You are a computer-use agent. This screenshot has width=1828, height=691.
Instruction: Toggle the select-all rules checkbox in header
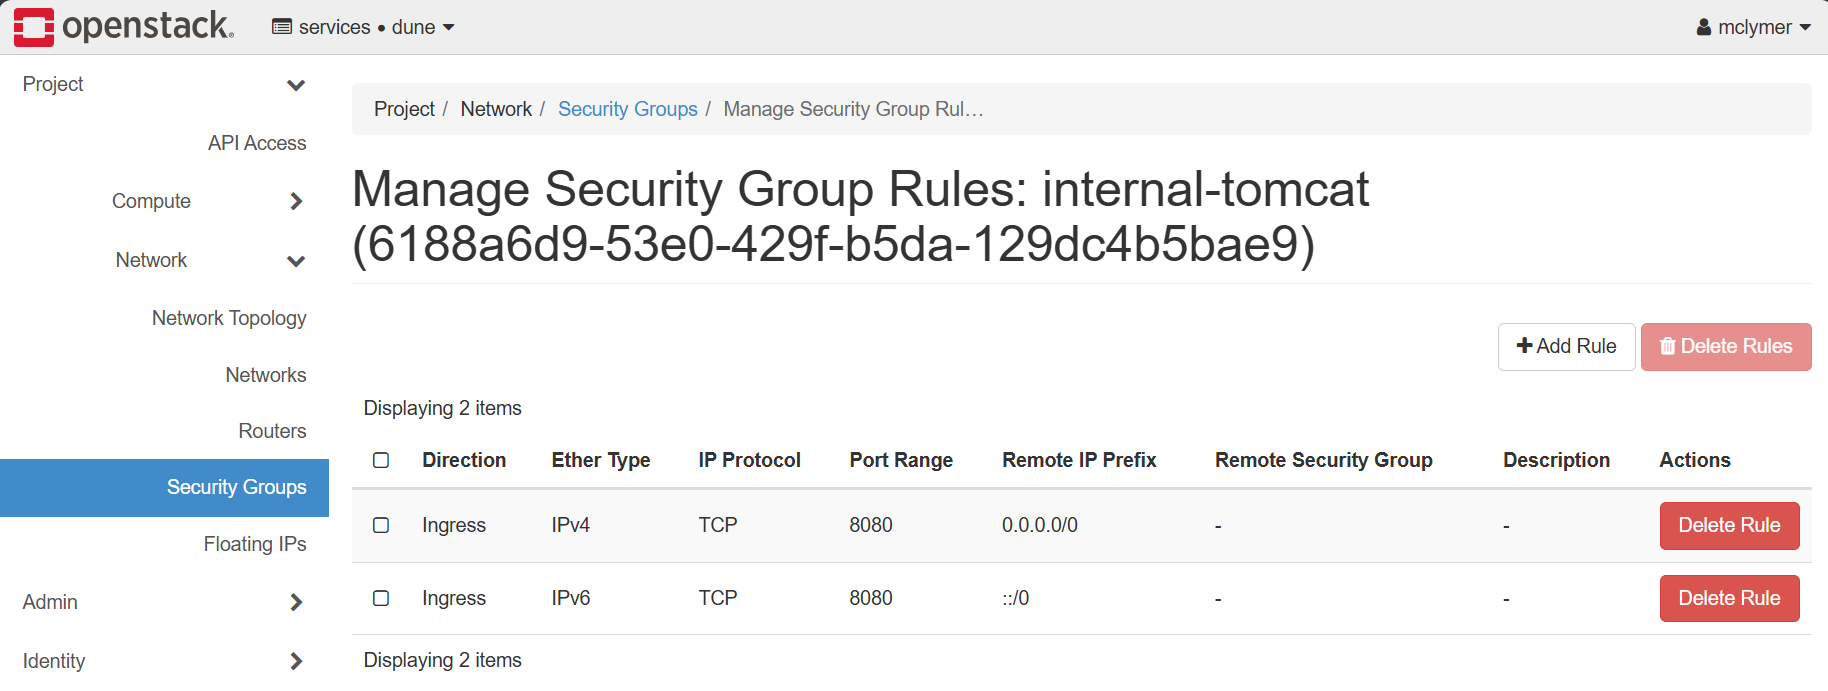coord(381,460)
